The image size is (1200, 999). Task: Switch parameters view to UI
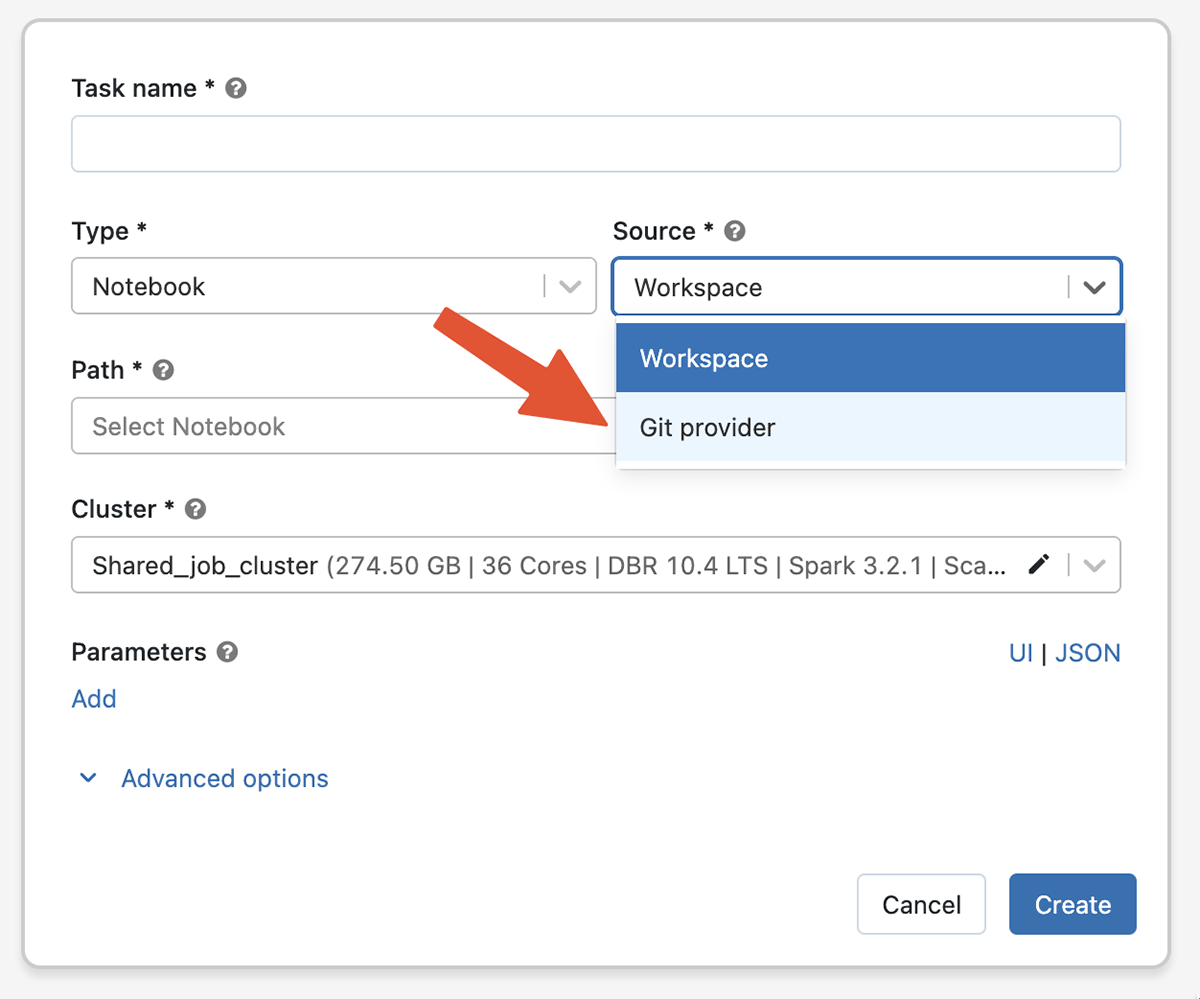click(1021, 653)
